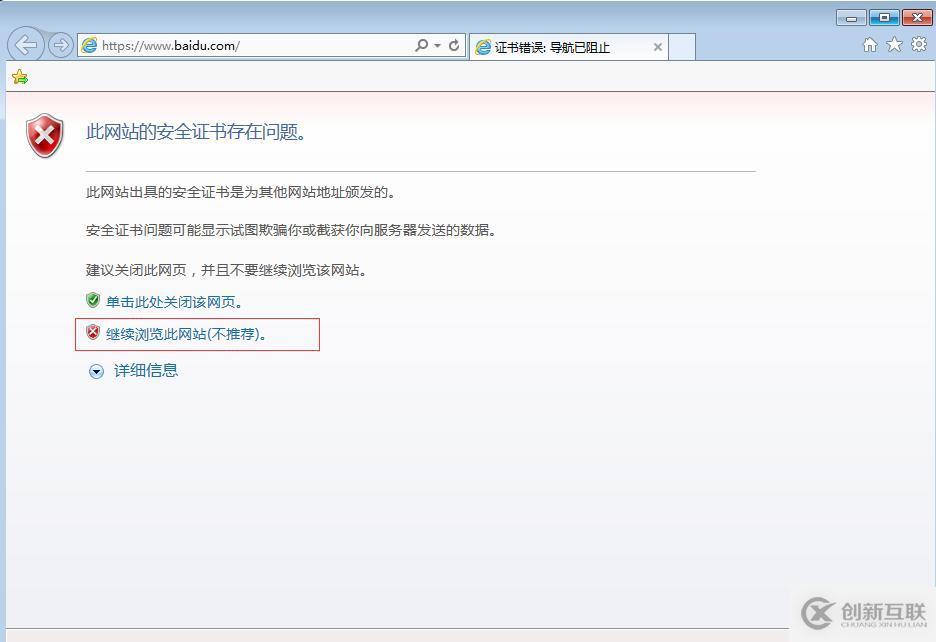The height and width of the screenshot is (642, 936).
Task: Select the 证书错误: 导航已阻止 tab
Action: coord(553,47)
